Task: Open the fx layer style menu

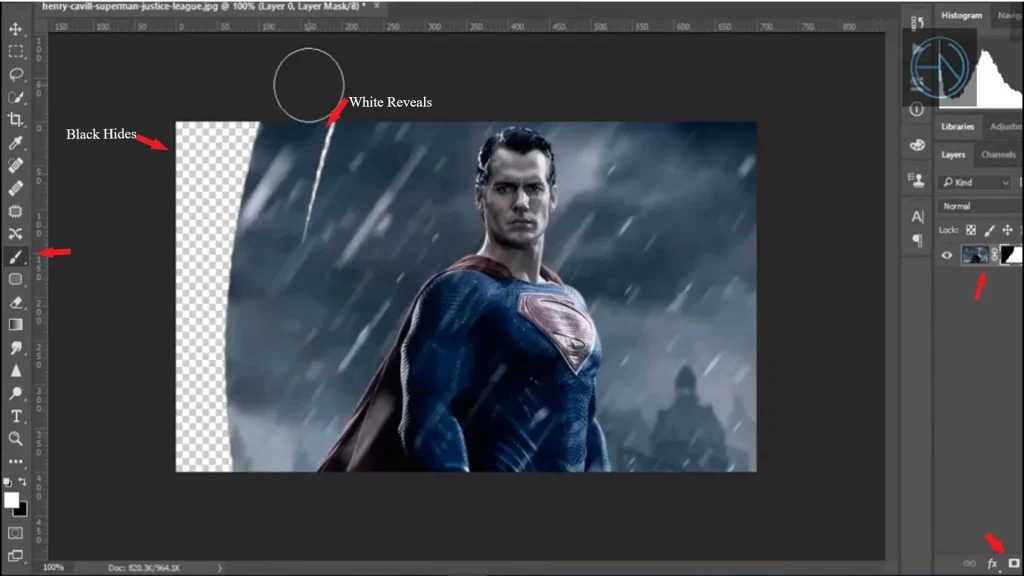Action: pos(993,564)
